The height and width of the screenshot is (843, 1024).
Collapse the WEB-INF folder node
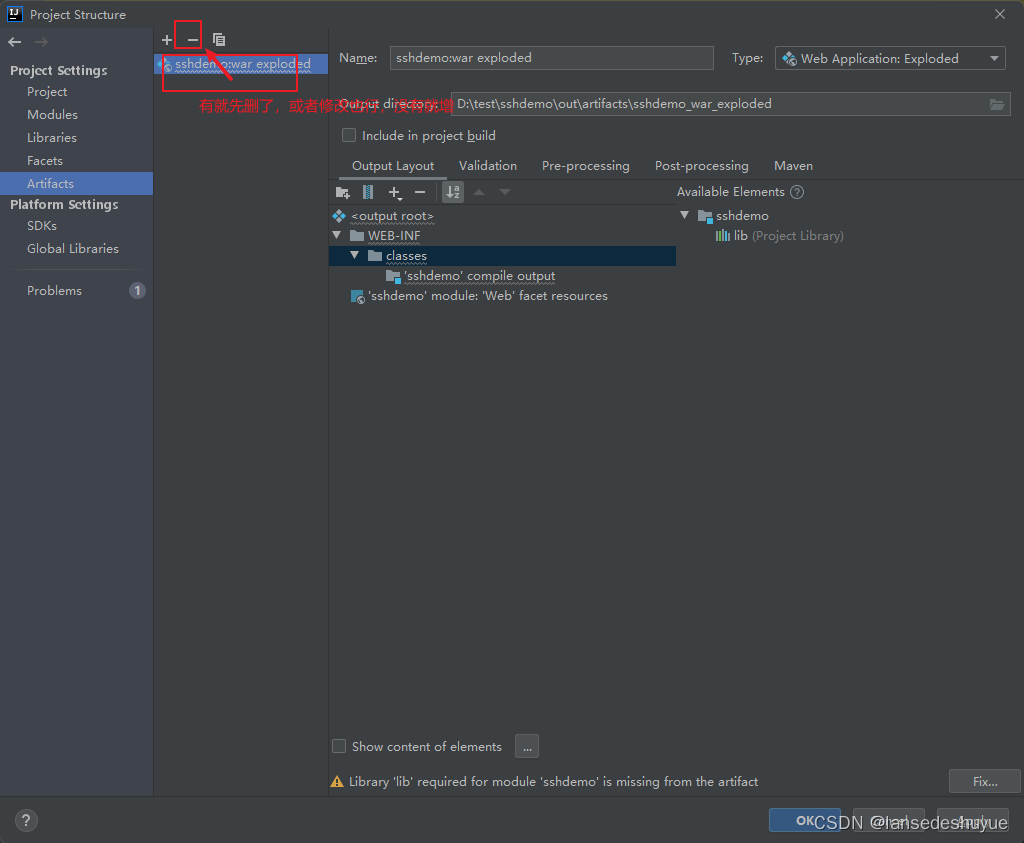click(x=337, y=235)
